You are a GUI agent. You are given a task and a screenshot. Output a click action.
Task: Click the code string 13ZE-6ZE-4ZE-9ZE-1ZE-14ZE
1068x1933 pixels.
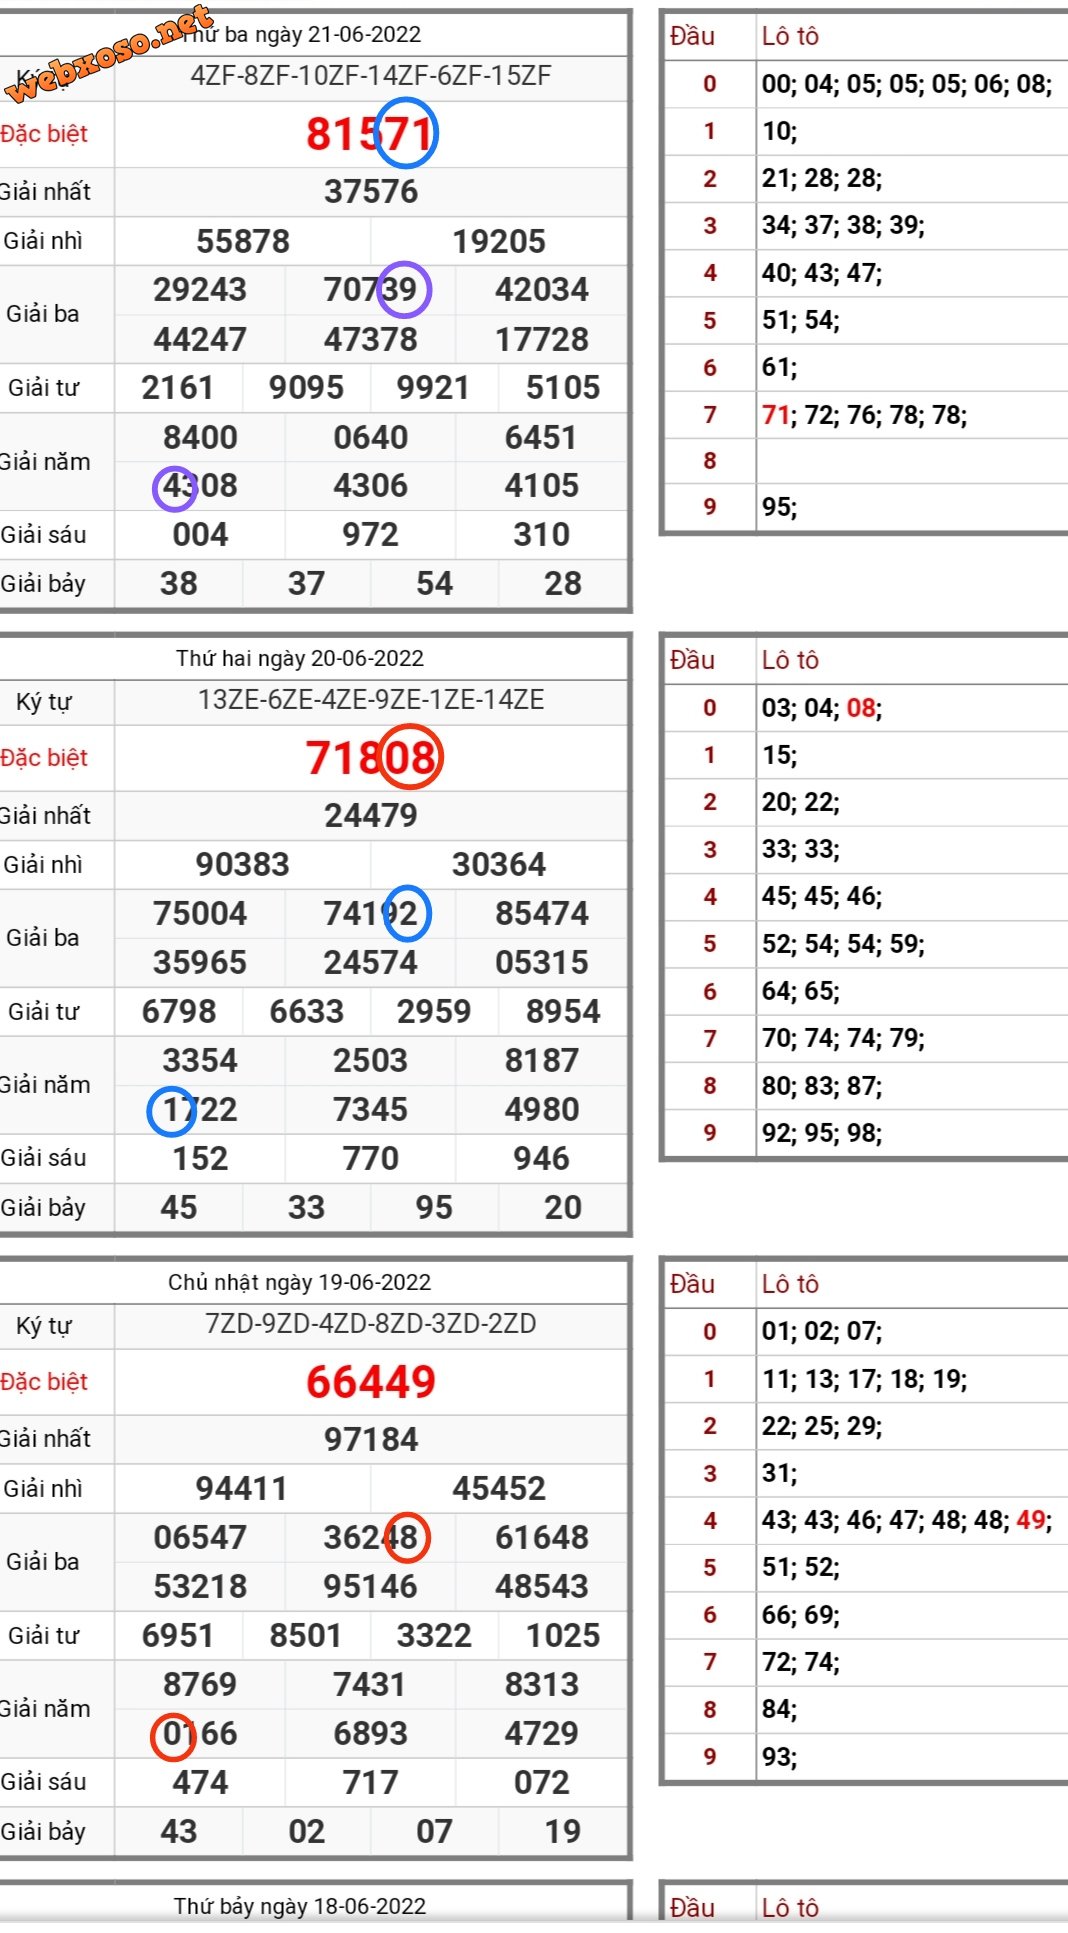[x=371, y=700]
